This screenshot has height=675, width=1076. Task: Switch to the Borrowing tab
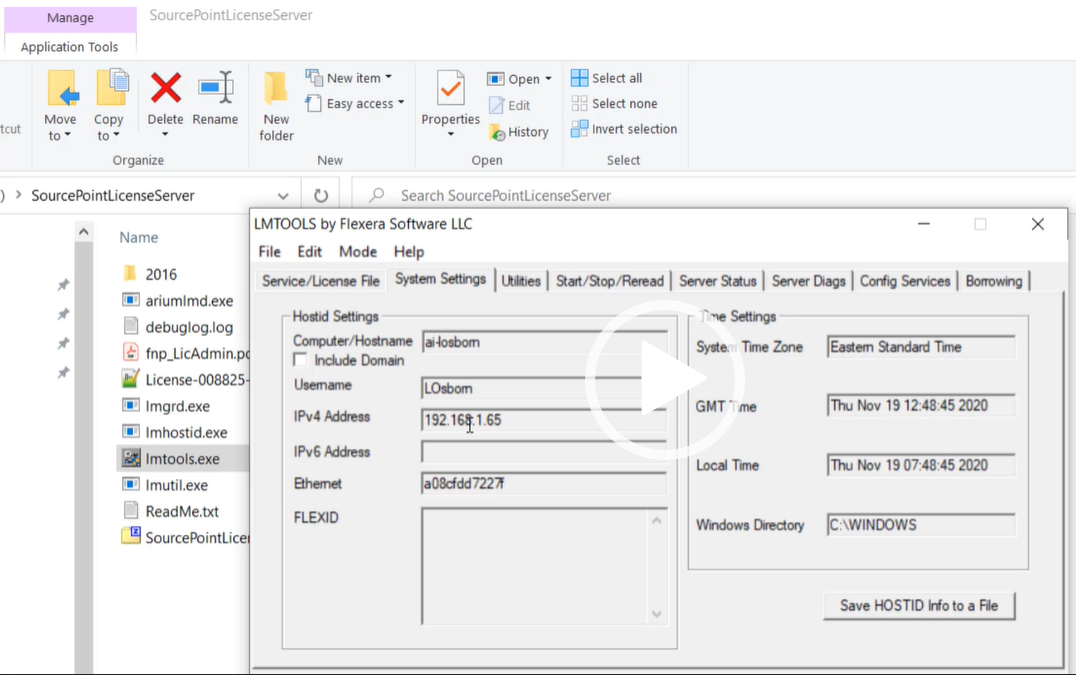pos(994,281)
